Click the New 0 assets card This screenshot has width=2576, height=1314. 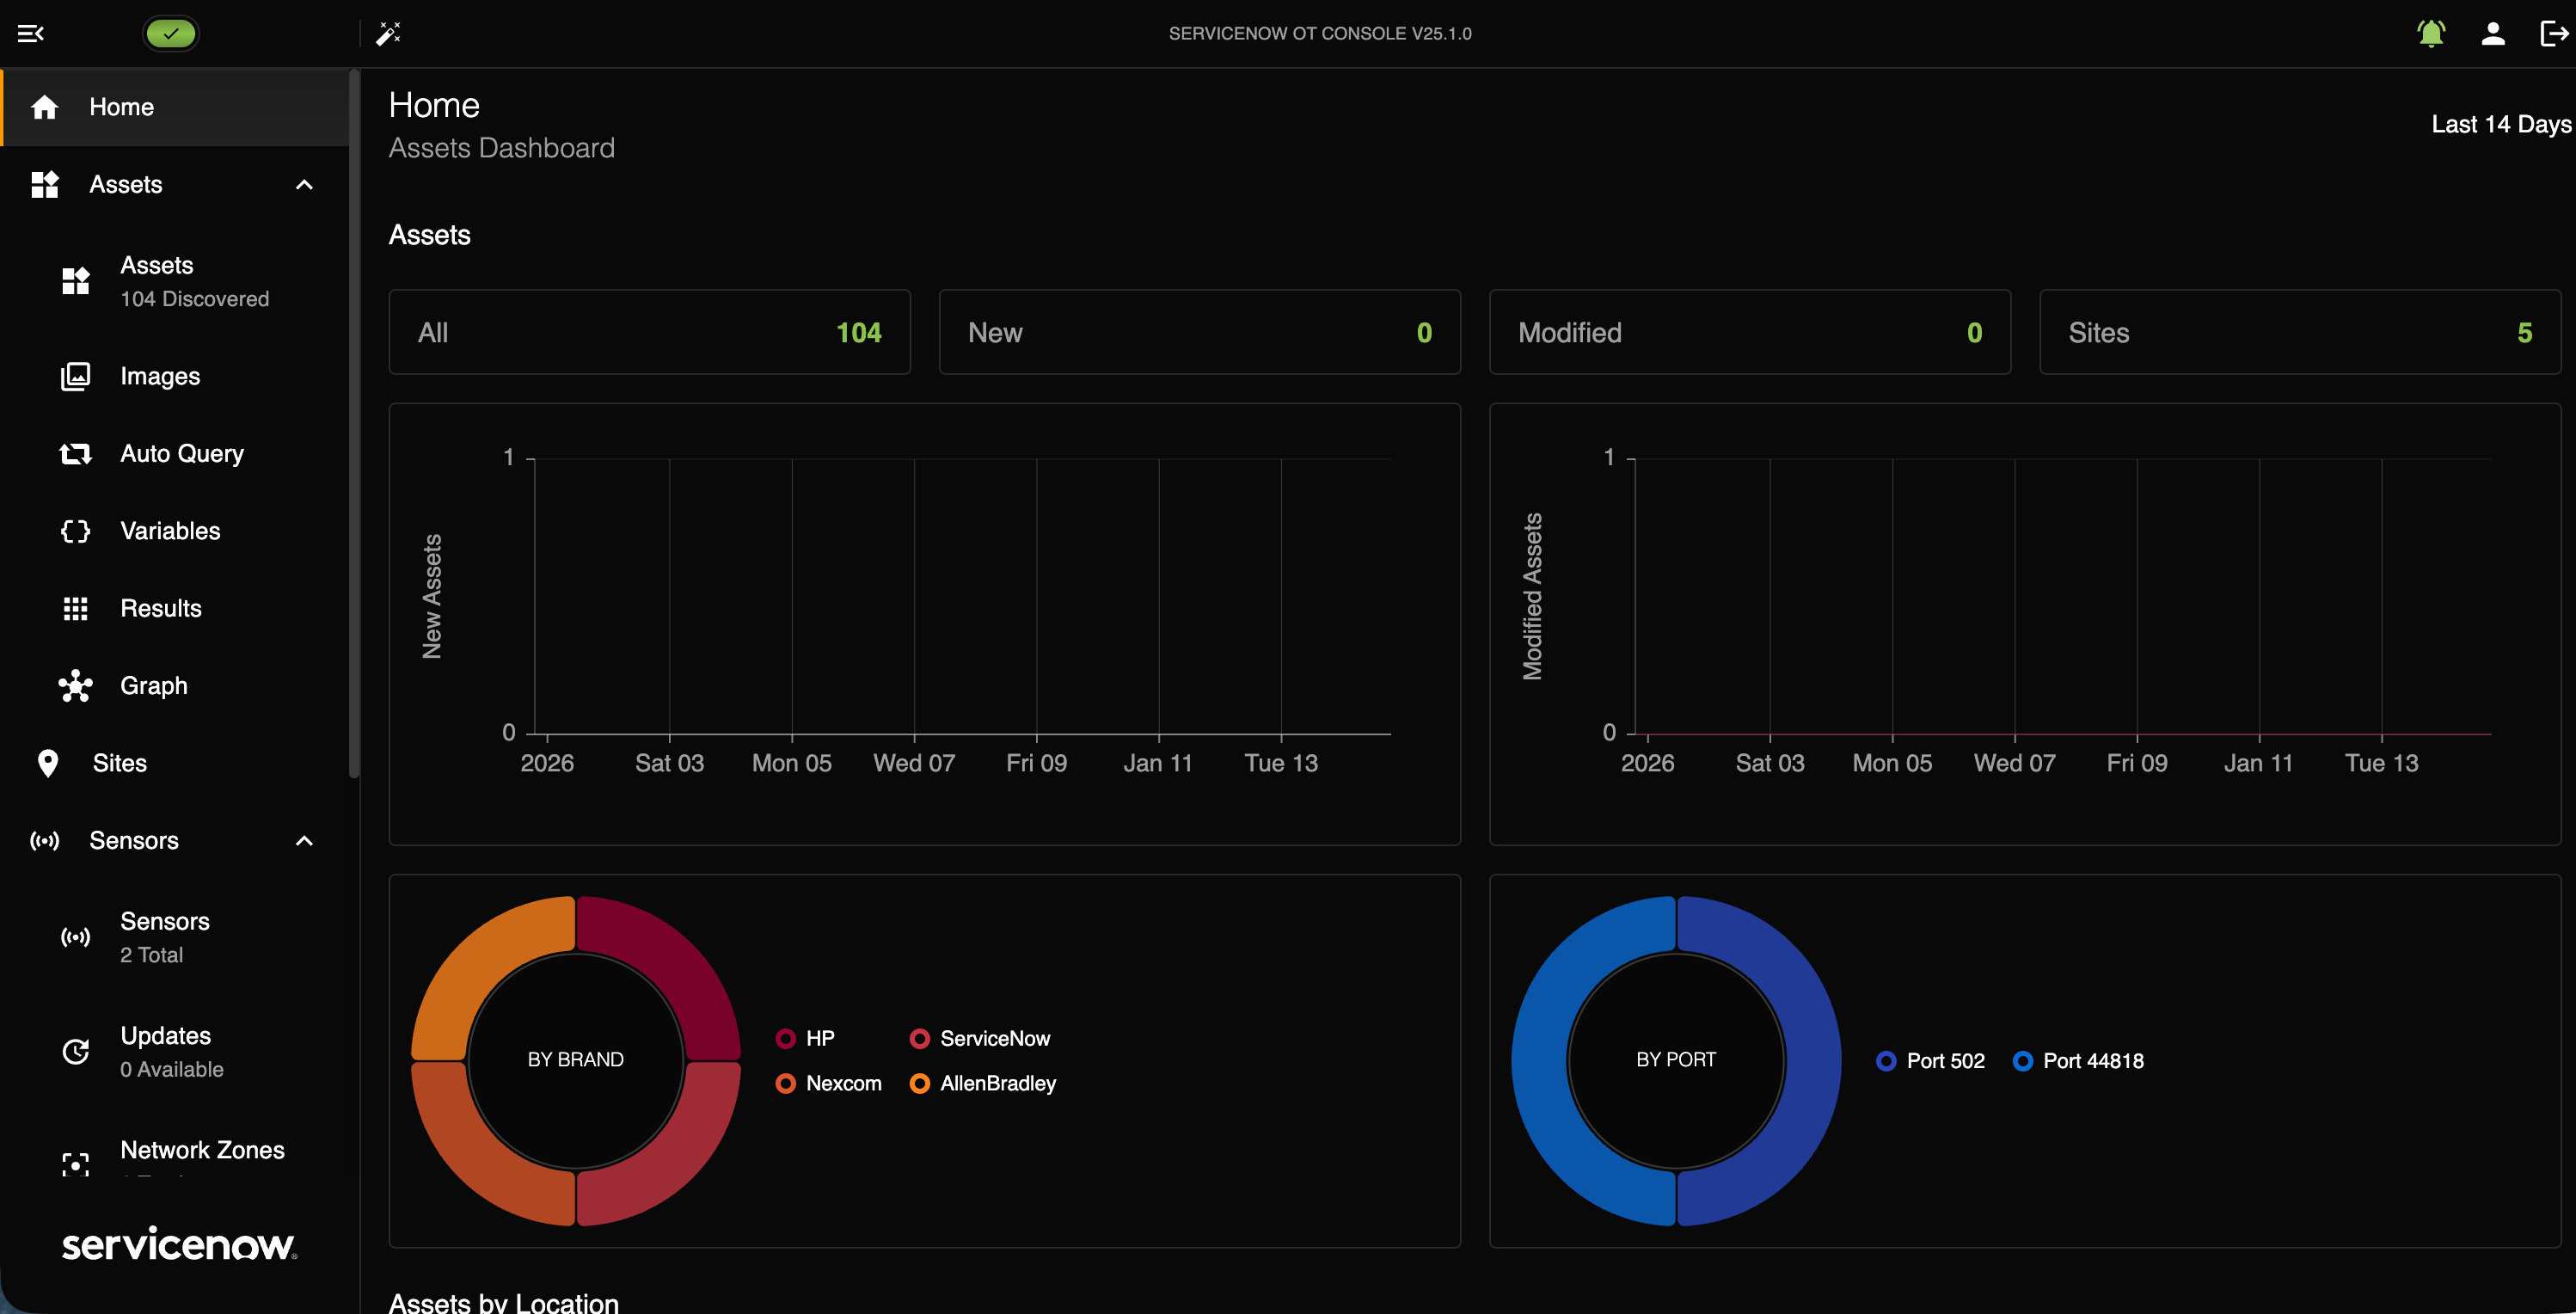pos(1200,333)
